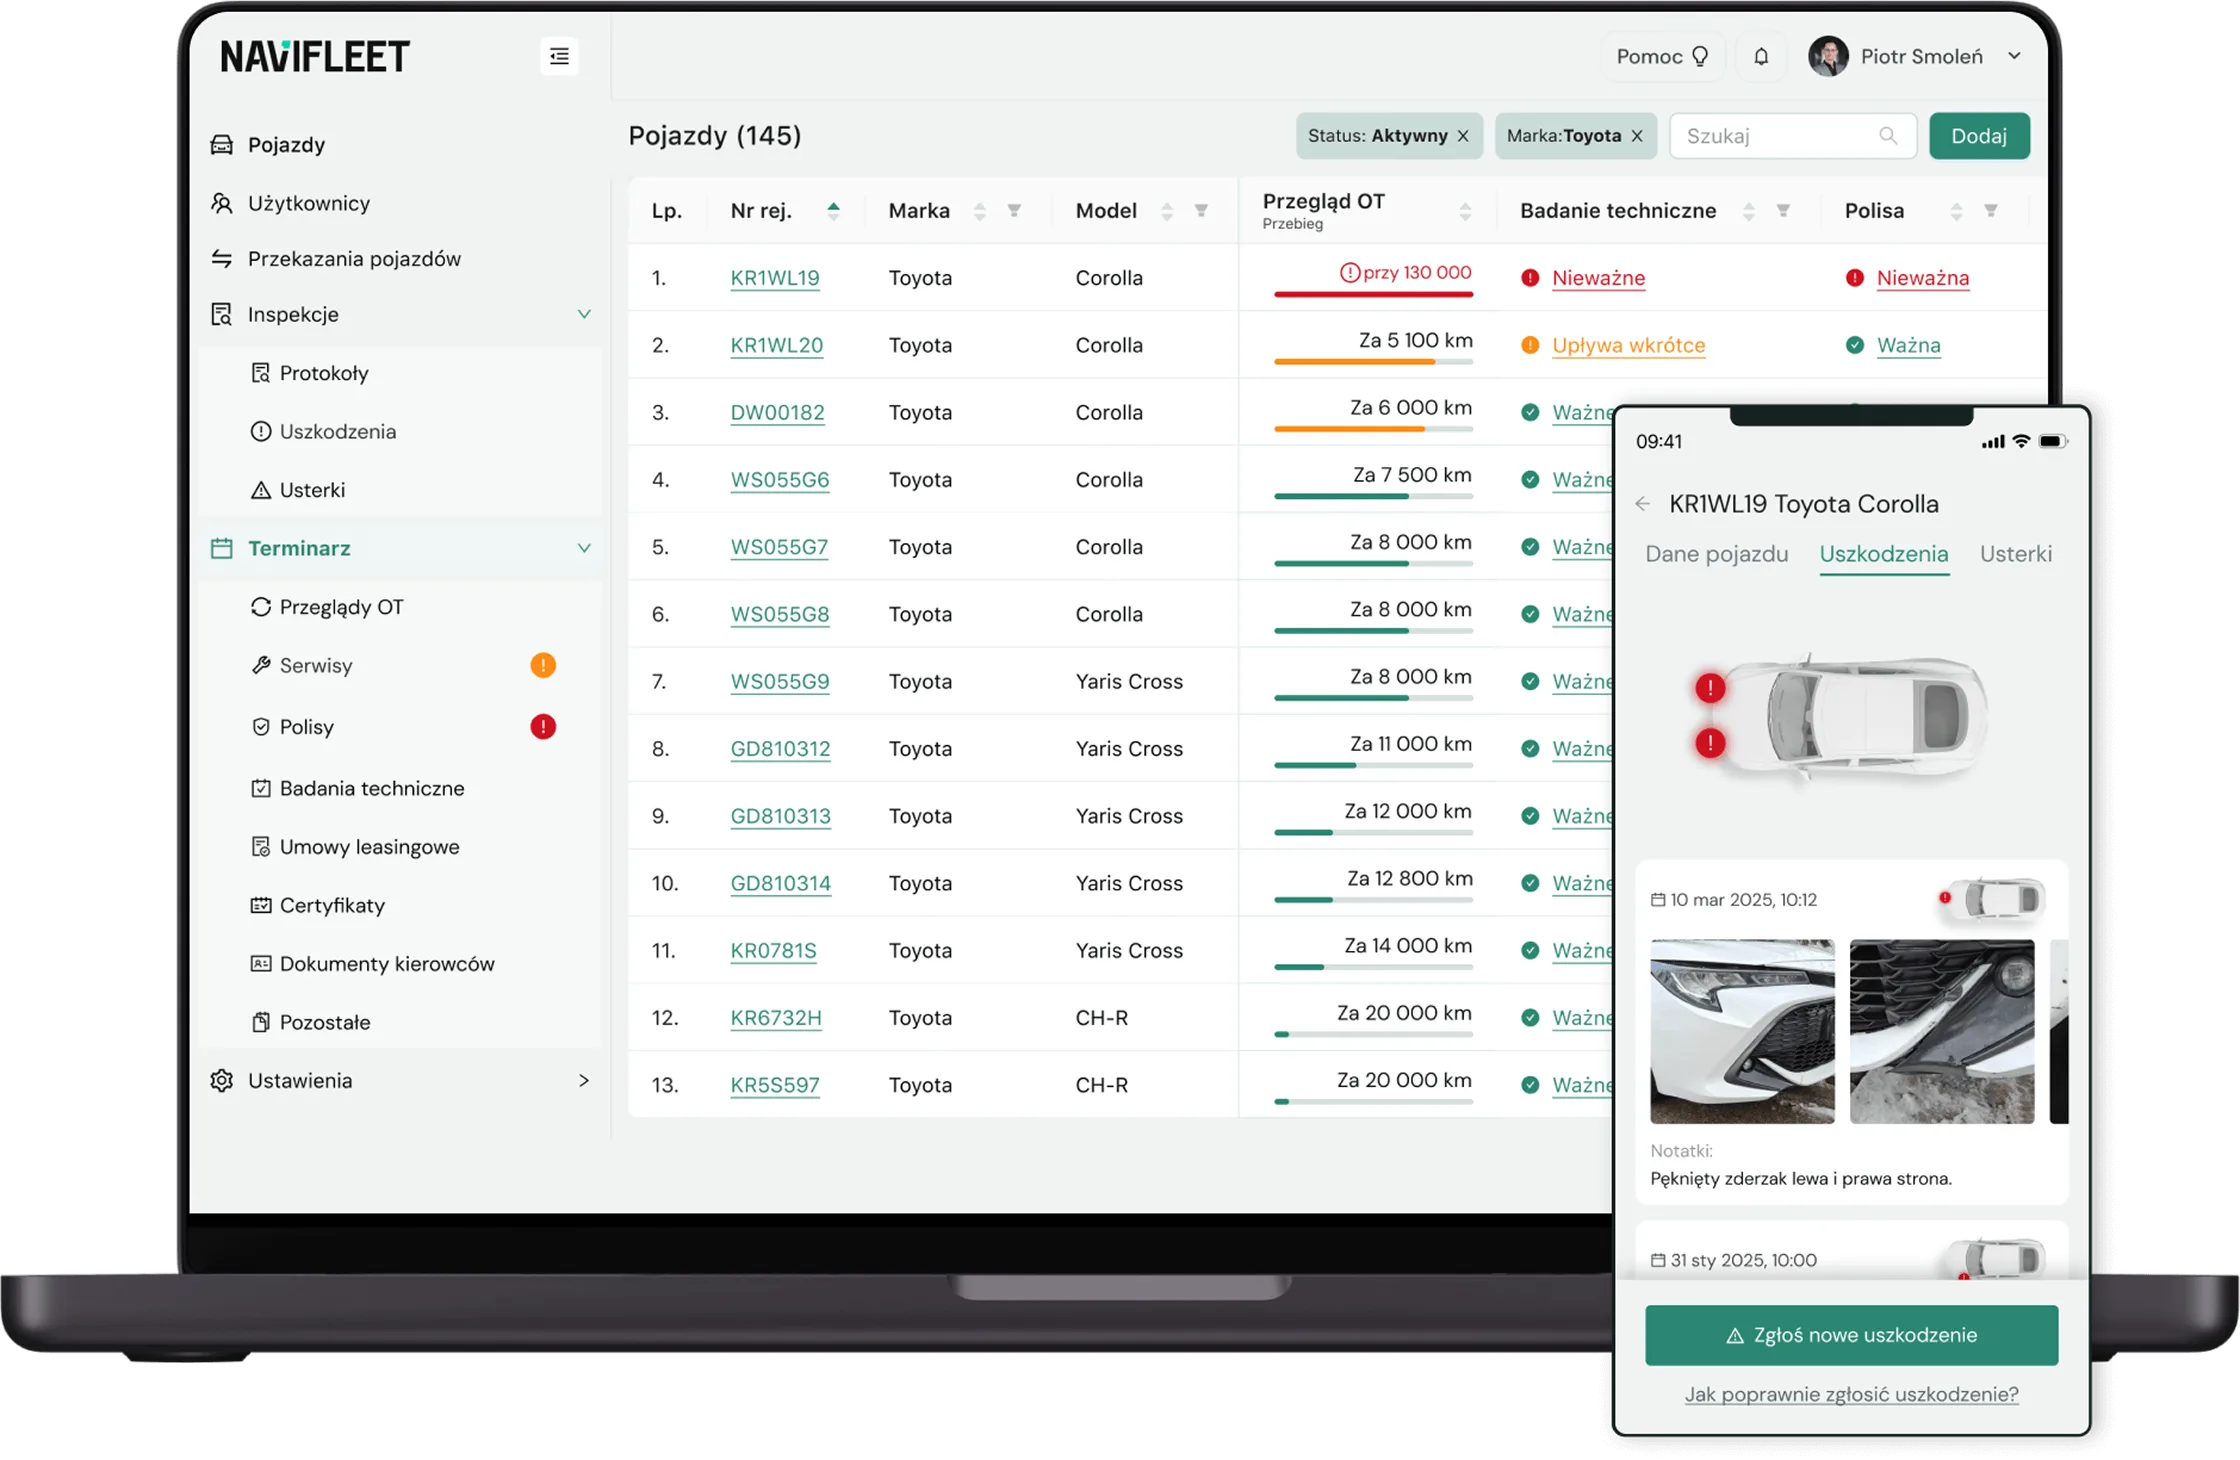This screenshot has width=2240, height=1460.
Task: Filter the Polisa column with funnel icon
Action: tap(1991, 210)
